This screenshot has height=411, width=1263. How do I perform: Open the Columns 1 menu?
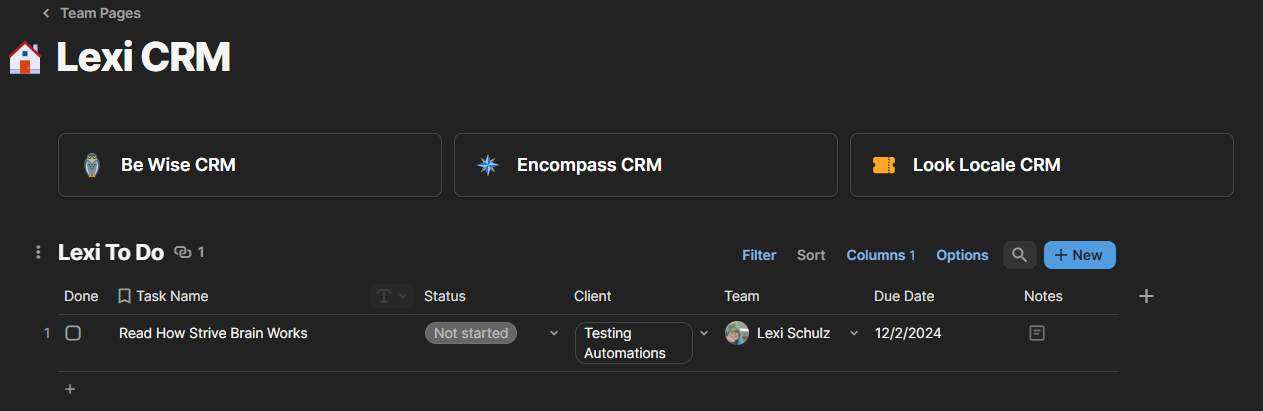[880, 255]
